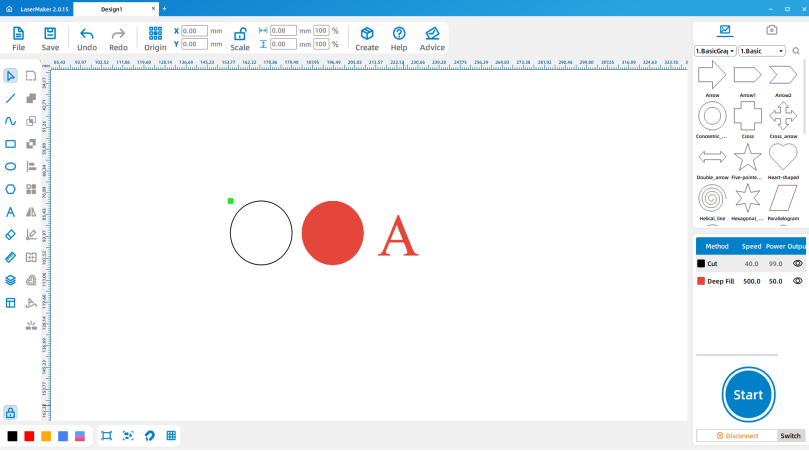Screen dimensions: 809x451
Task: Open the camera tab in right panel
Action: click(771, 30)
